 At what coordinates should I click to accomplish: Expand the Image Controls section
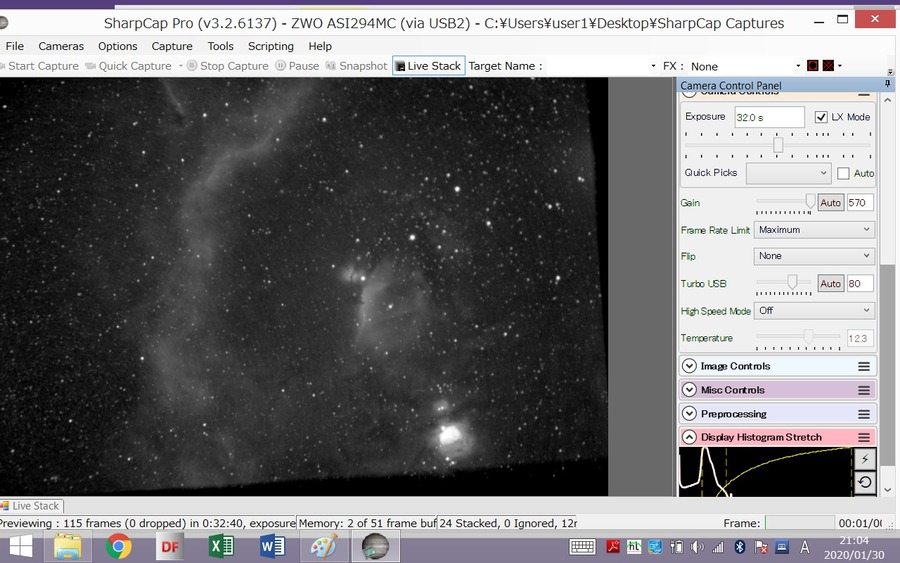pos(689,366)
